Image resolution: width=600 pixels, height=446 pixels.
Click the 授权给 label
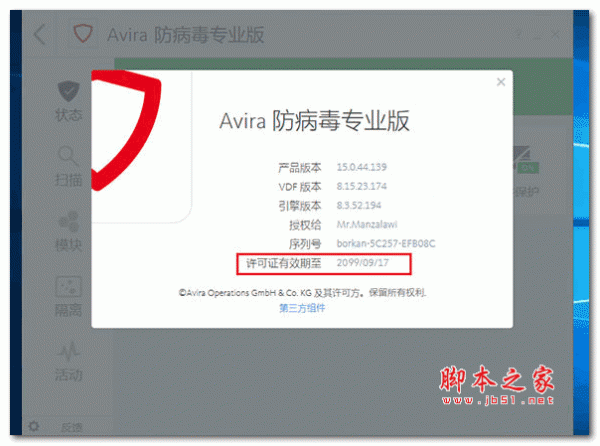pyautogui.click(x=305, y=225)
